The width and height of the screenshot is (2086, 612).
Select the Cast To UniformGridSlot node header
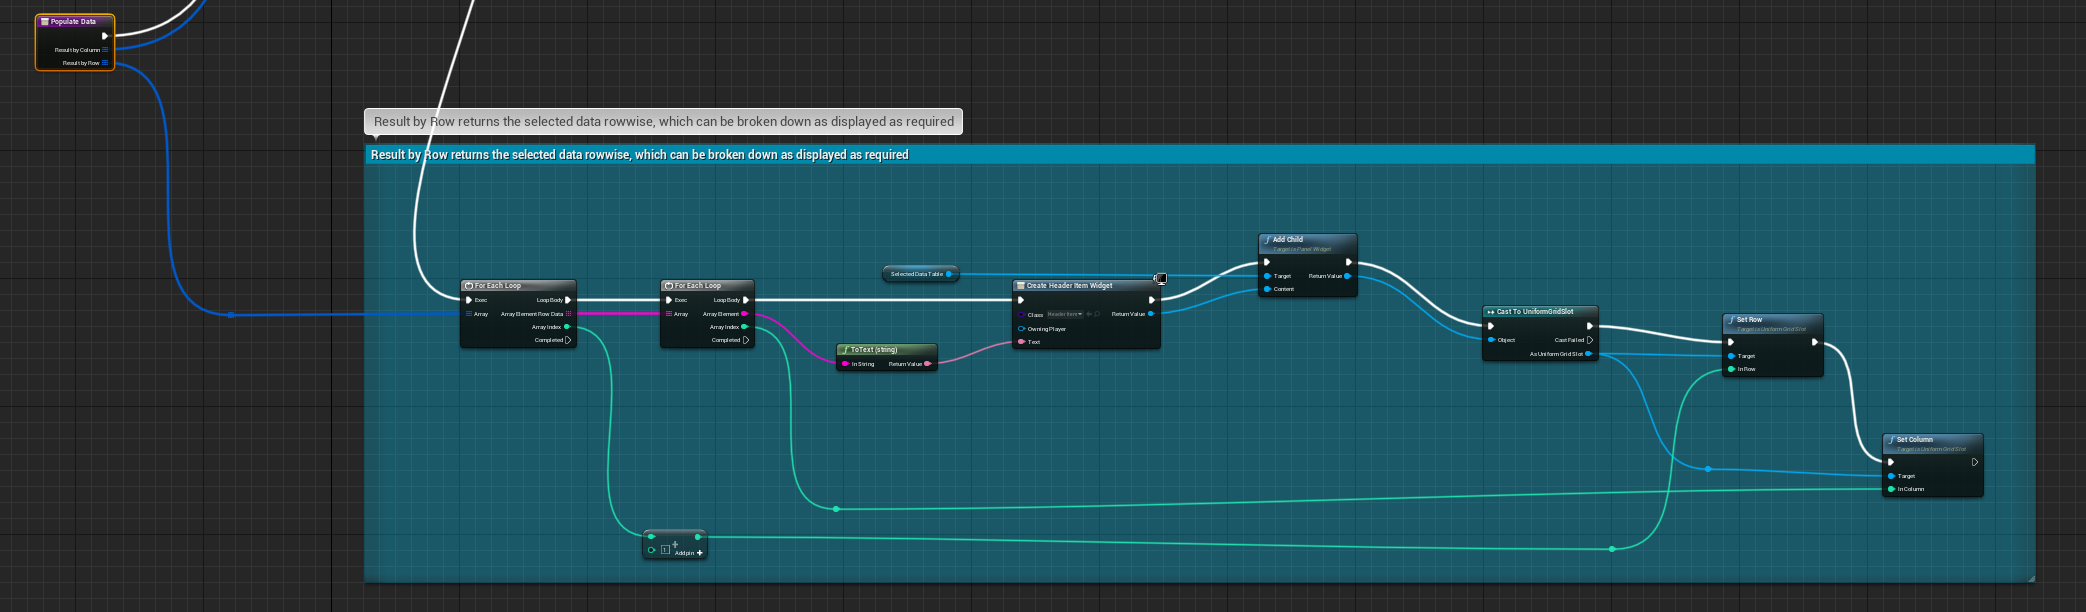pos(1540,312)
